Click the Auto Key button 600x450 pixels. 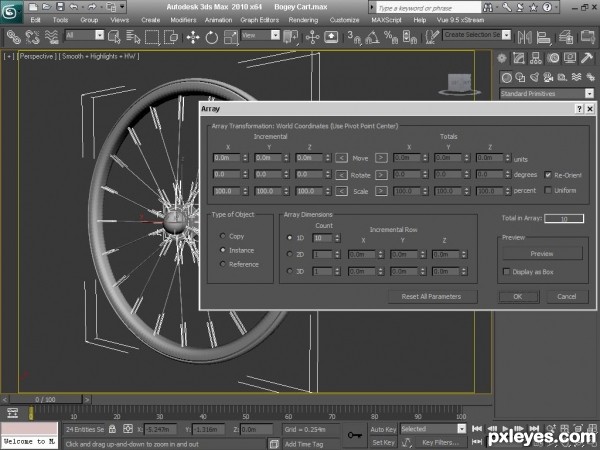[x=383, y=429]
